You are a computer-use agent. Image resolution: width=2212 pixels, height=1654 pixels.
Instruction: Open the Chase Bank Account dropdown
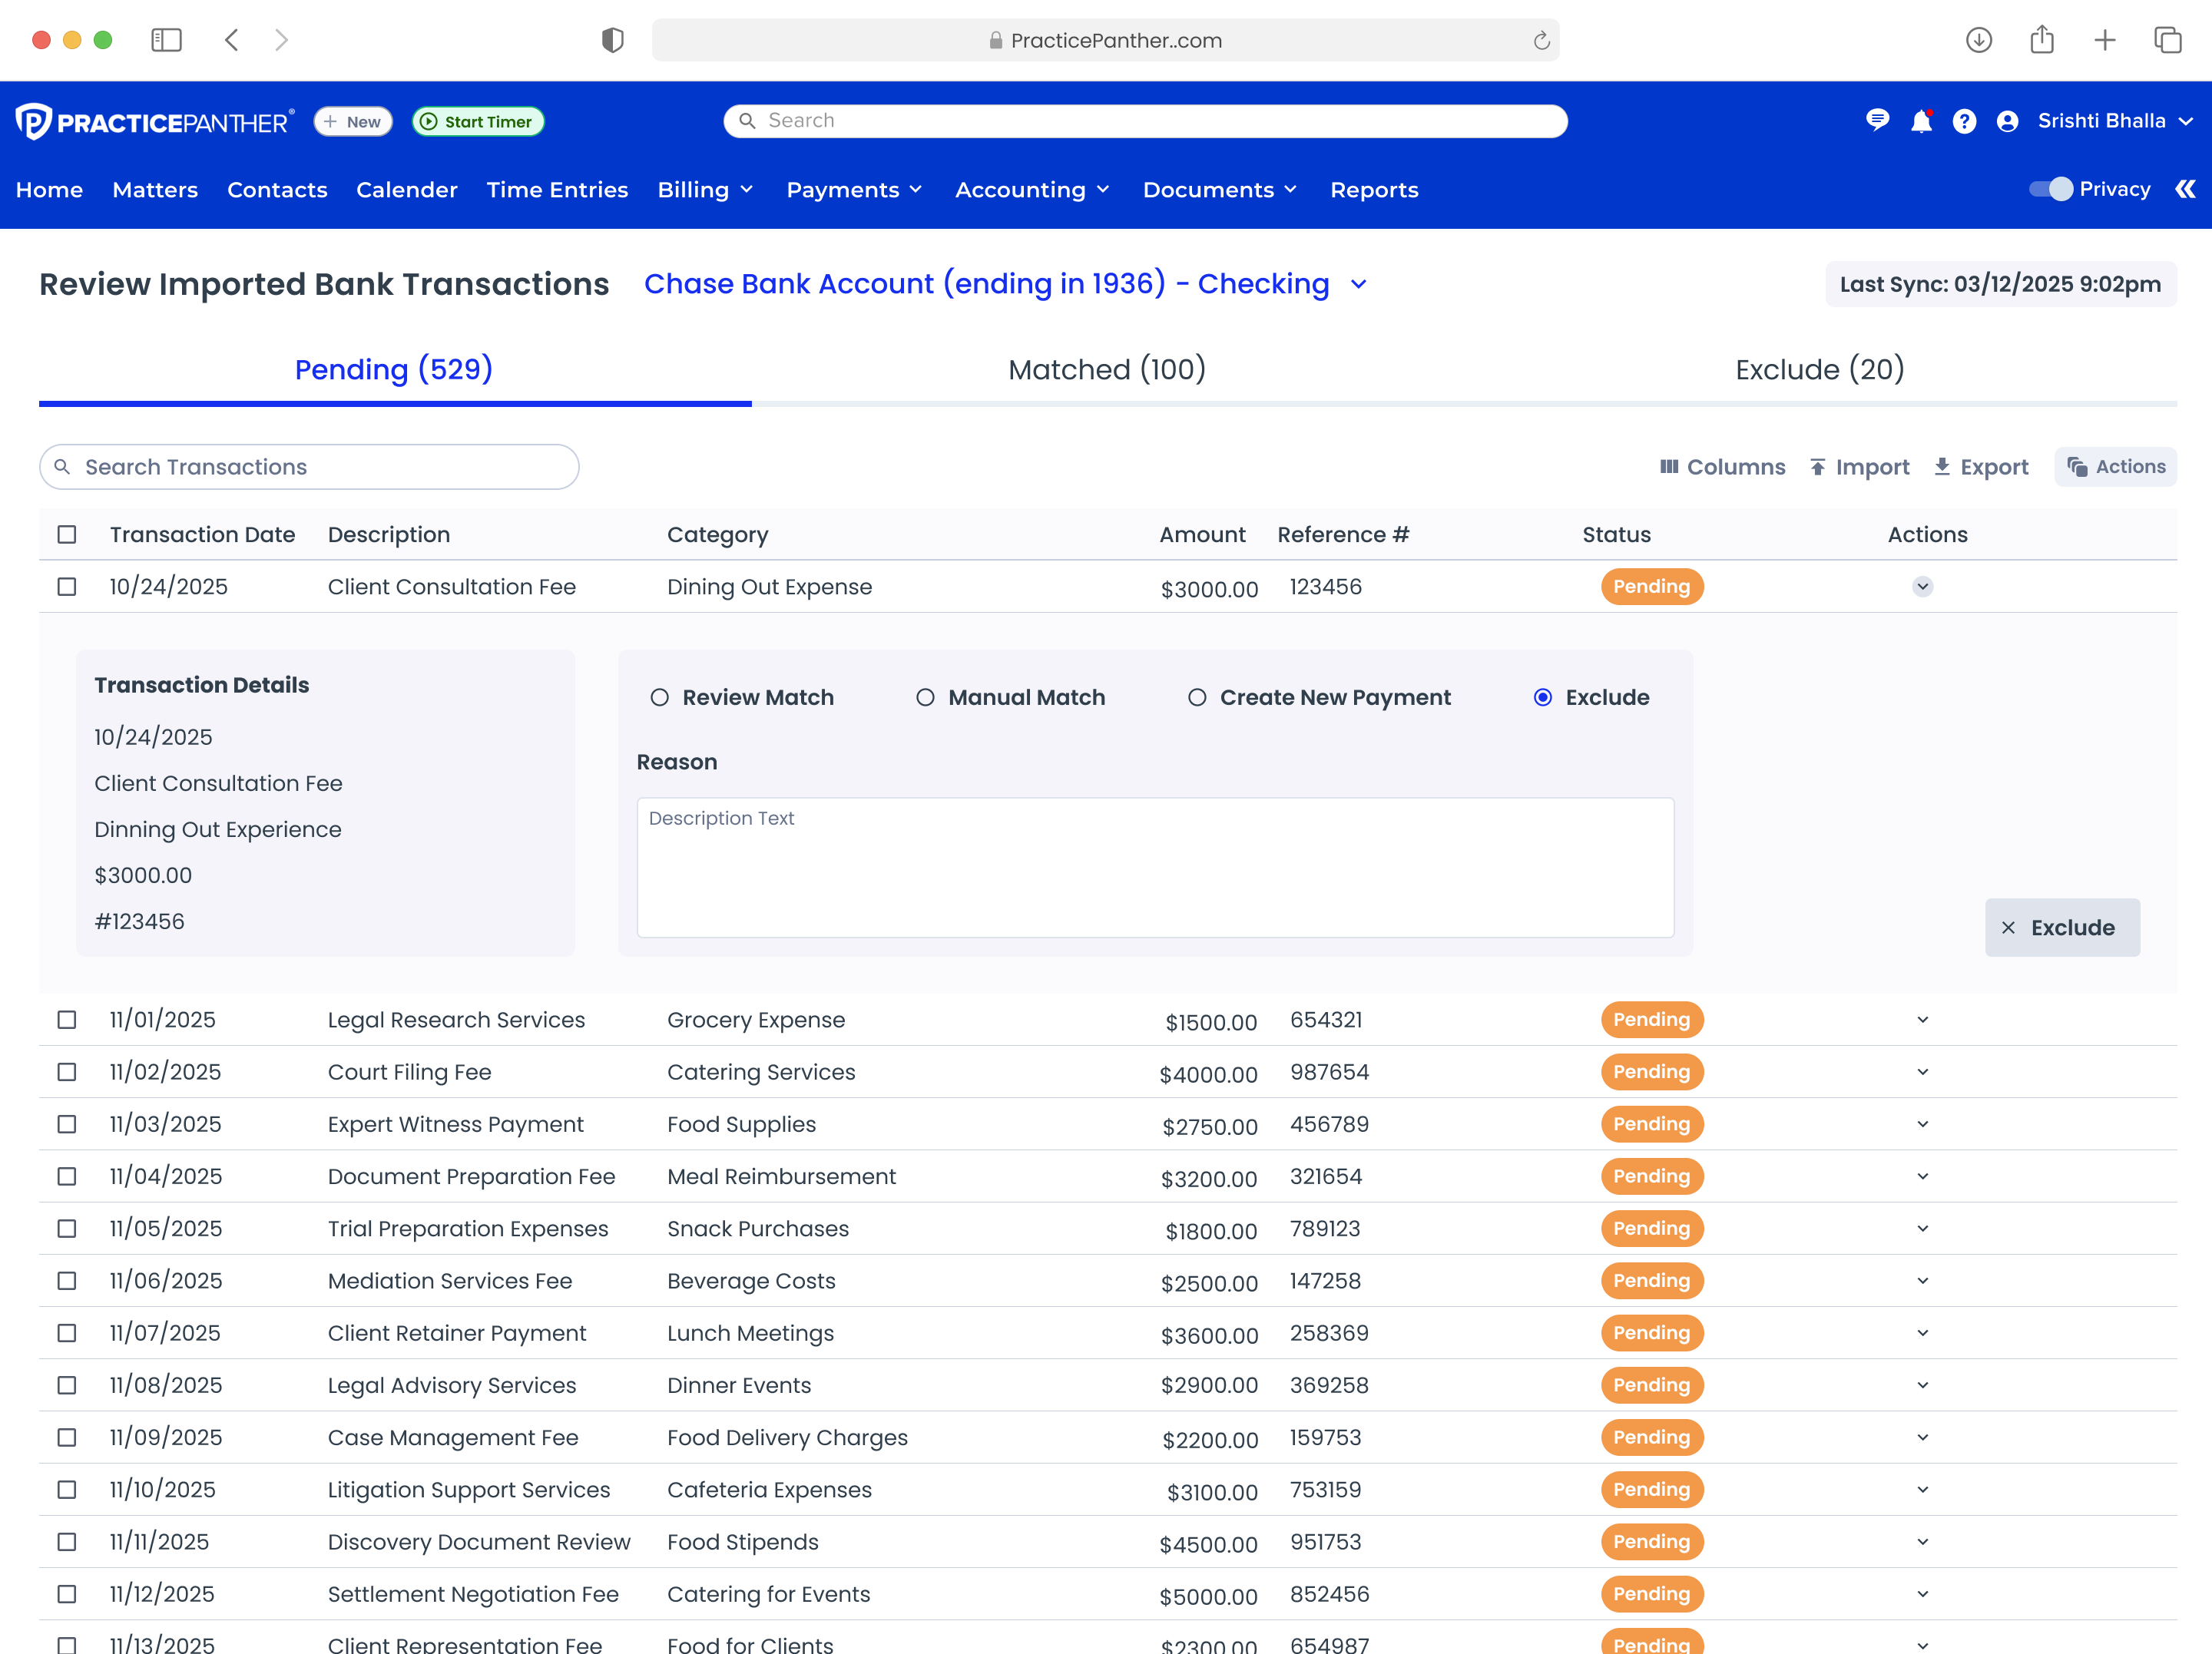(1358, 284)
